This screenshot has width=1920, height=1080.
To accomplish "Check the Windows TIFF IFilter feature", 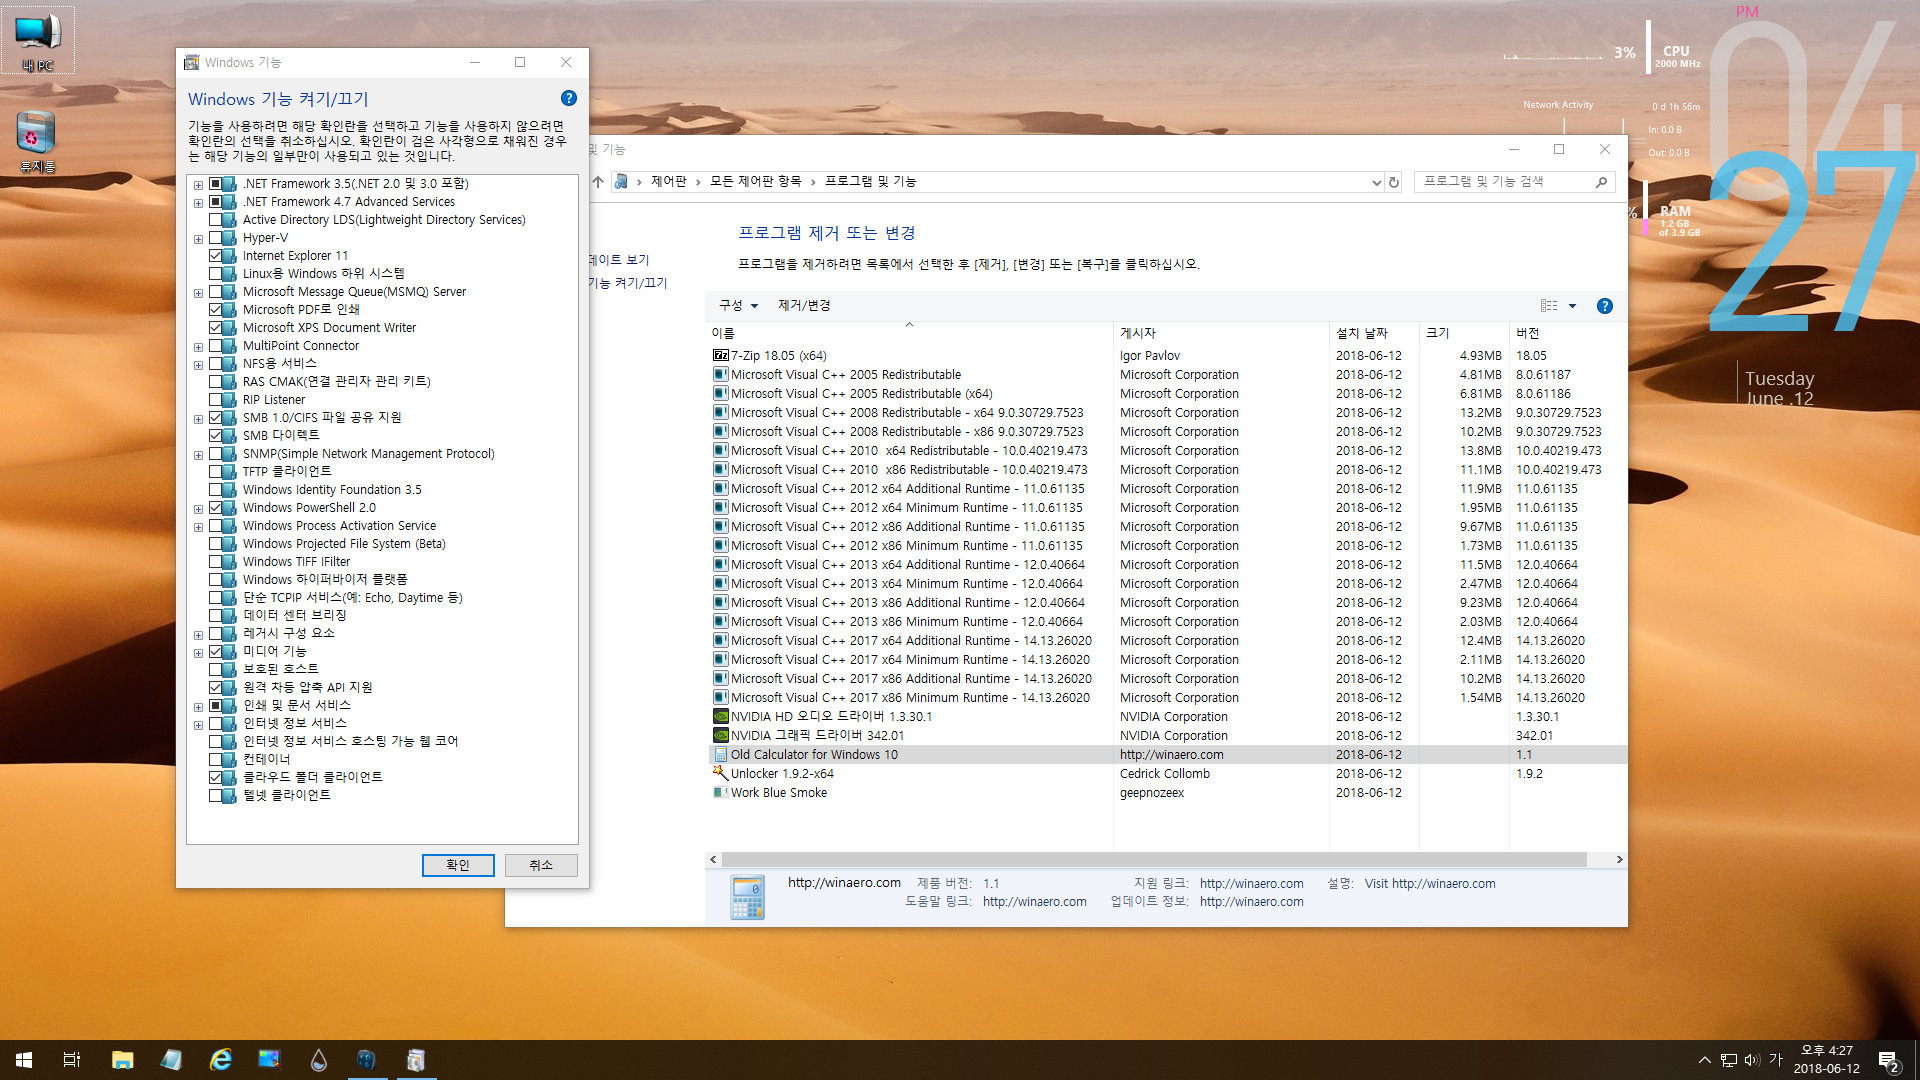I will click(215, 562).
